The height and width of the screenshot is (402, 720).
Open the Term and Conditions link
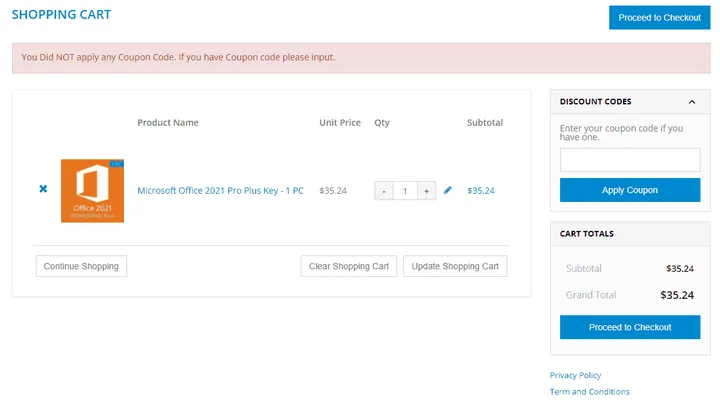pyautogui.click(x=589, y=392)
